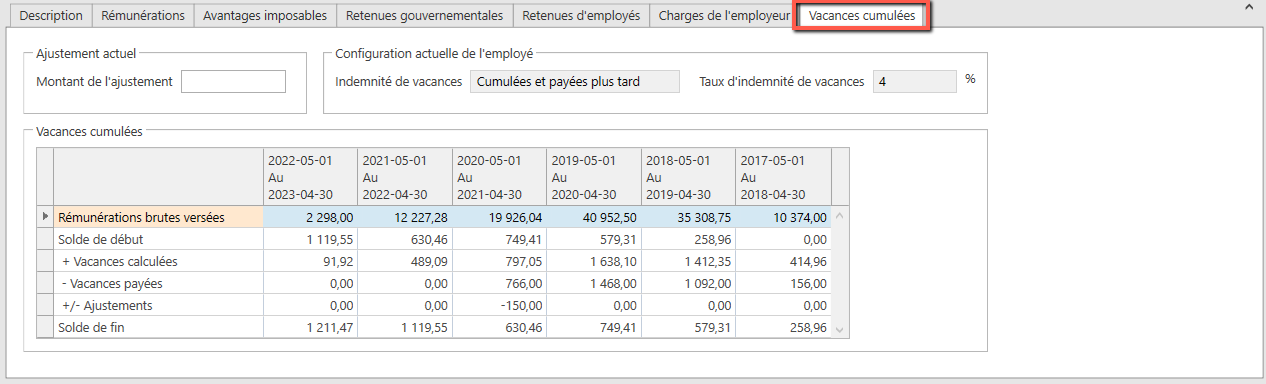1266x384 pixels.
Task: Click cell value 40 952,50
Action: click(x=594, y=217)
